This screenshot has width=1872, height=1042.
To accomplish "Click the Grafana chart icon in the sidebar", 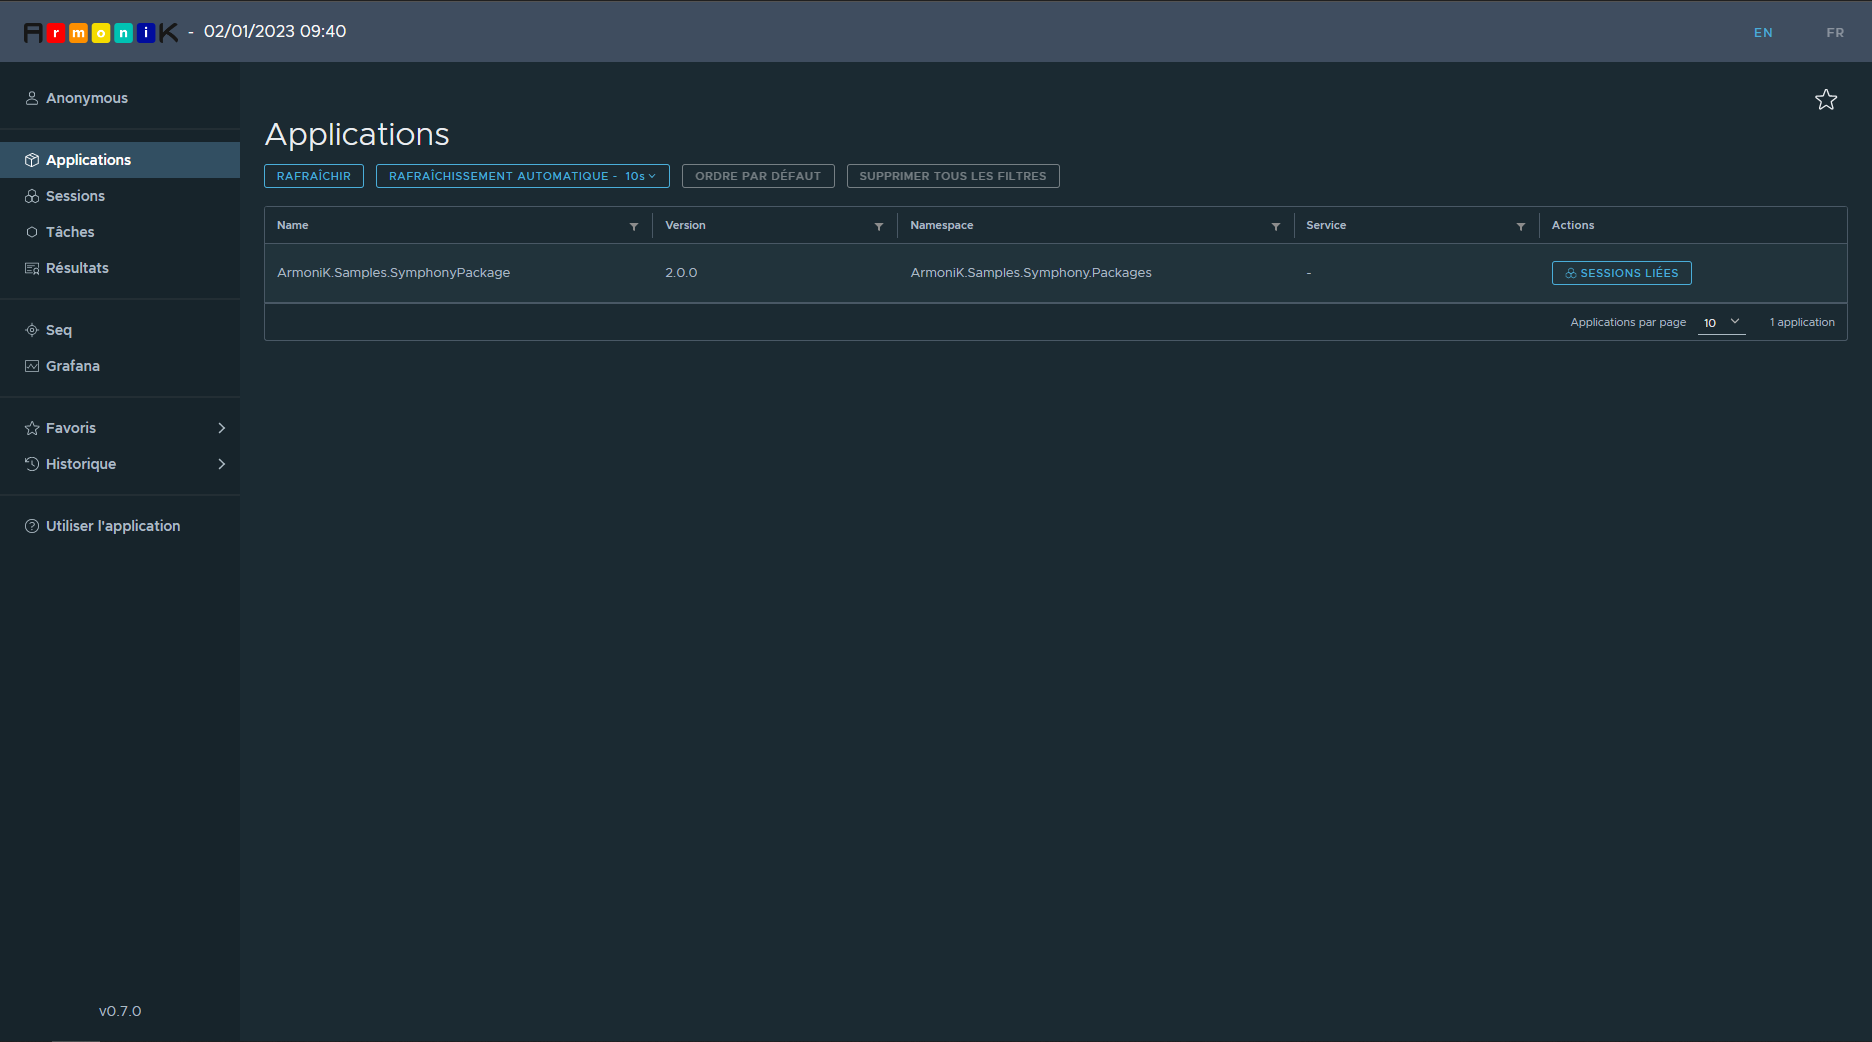I will [x=32, y=366].
